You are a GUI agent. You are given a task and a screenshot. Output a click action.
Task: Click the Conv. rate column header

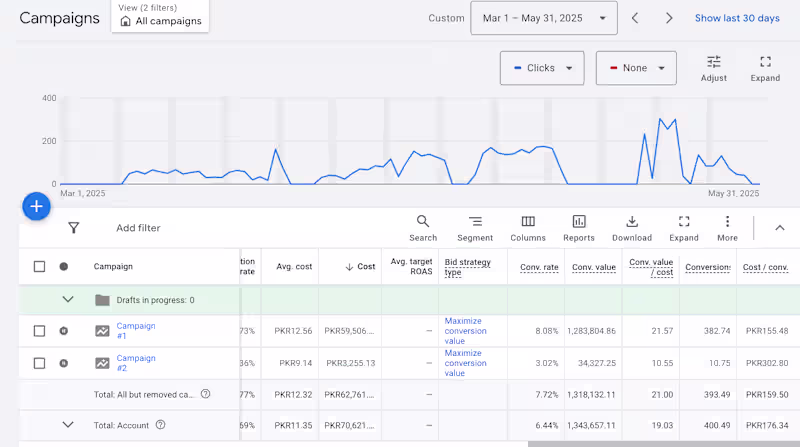pos(538,267)
